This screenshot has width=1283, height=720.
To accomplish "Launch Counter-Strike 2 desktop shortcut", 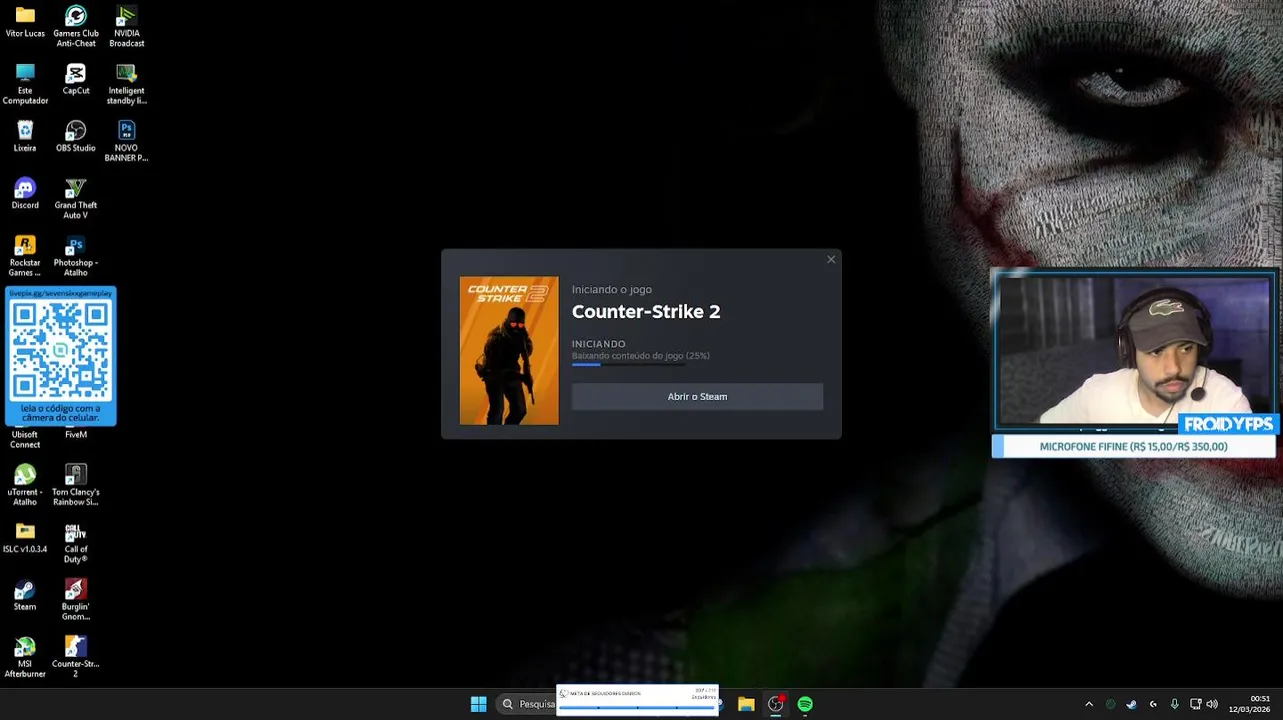I will click(x=76, y=657).
